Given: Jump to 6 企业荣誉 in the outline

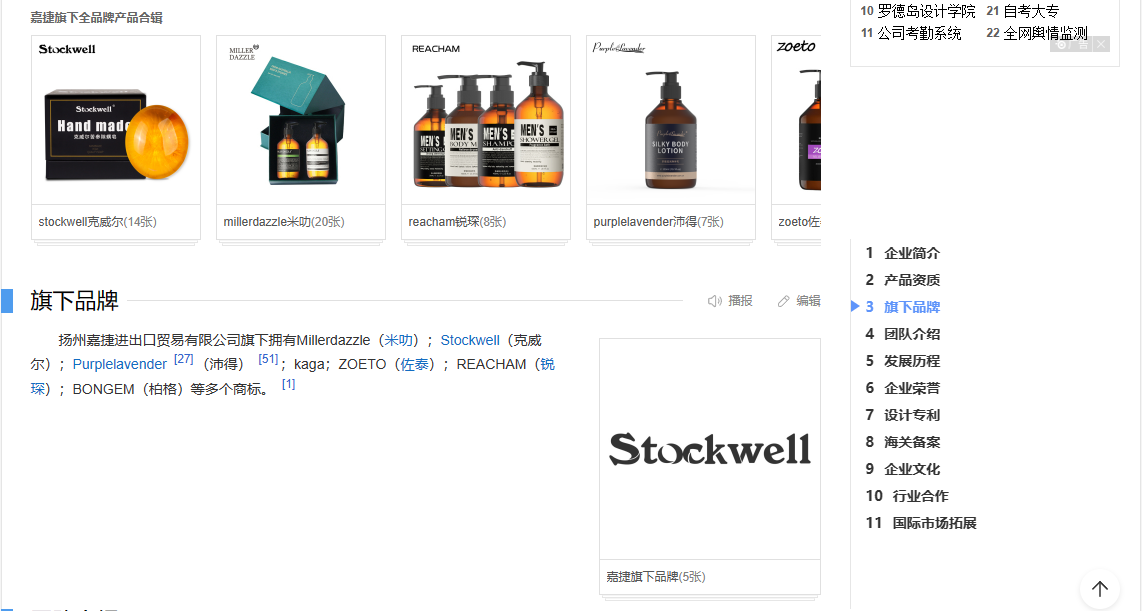Looking at the screenshot, I should click(902, 388).
